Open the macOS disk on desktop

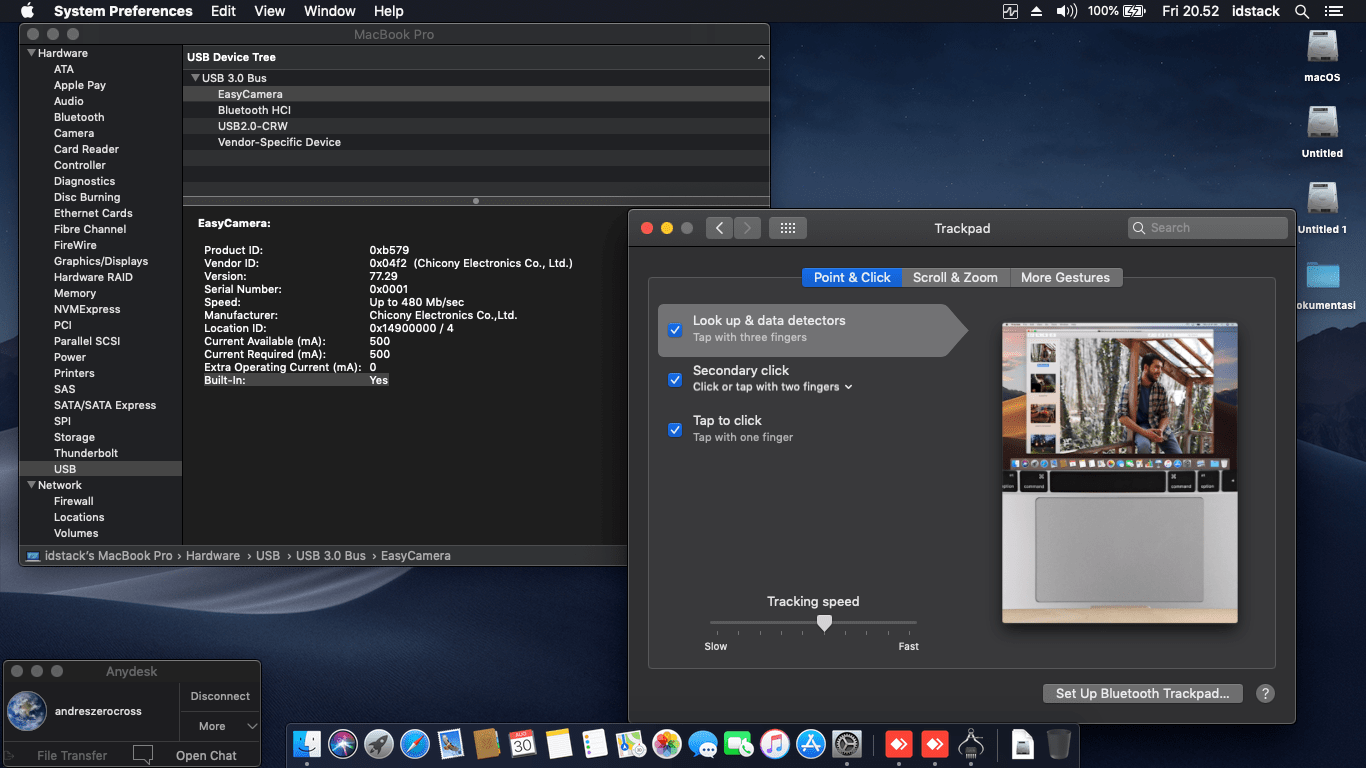[1322, 46]
